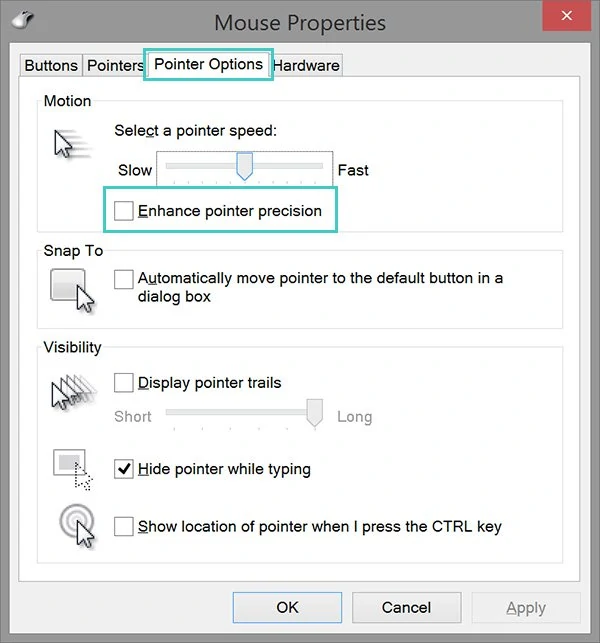Click the Snap To button-and-cursor icon

click(x=72, y=290)
